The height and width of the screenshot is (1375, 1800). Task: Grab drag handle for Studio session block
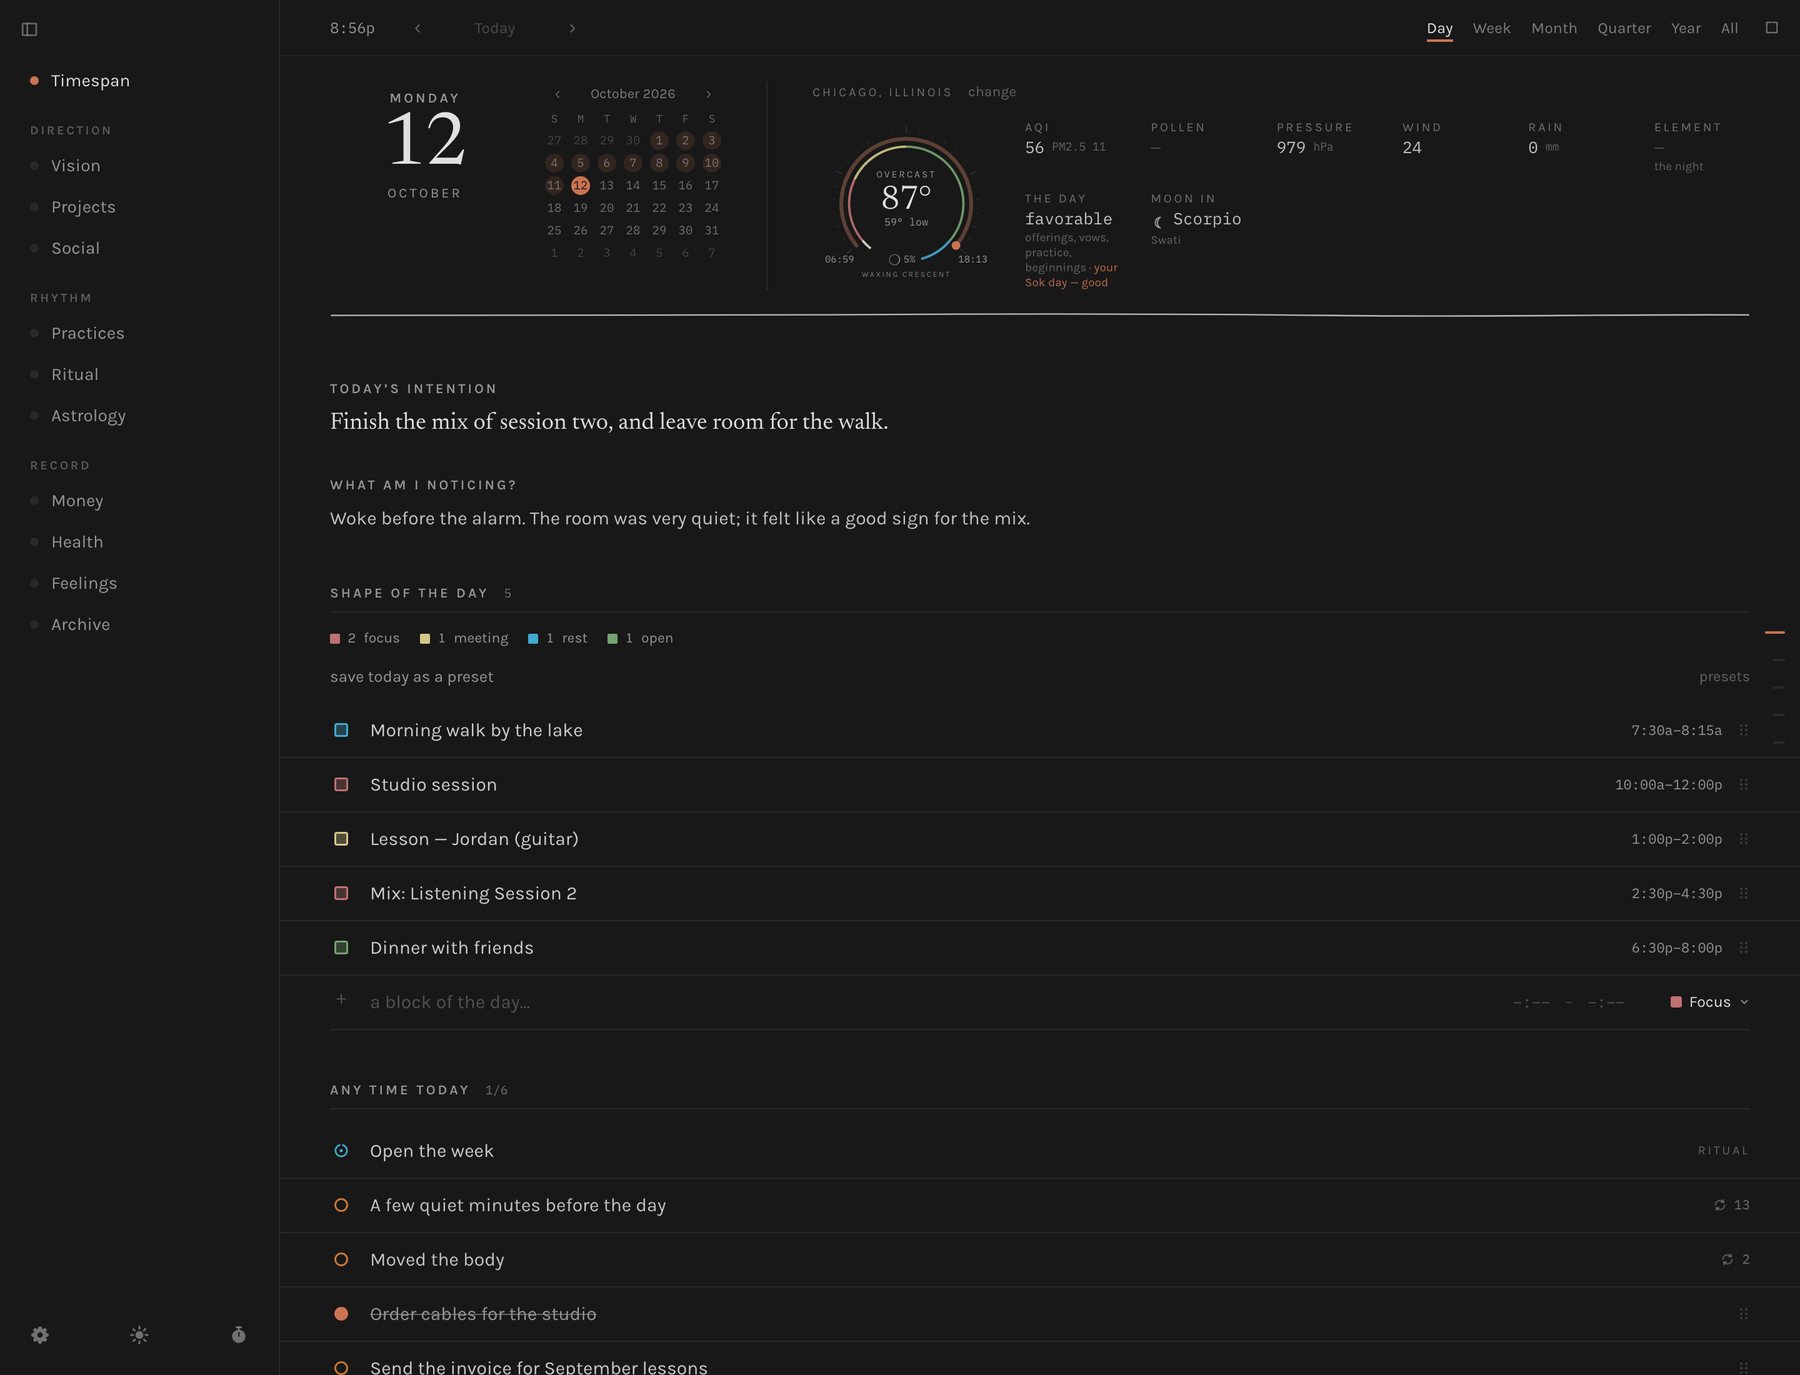(1744, 785)
